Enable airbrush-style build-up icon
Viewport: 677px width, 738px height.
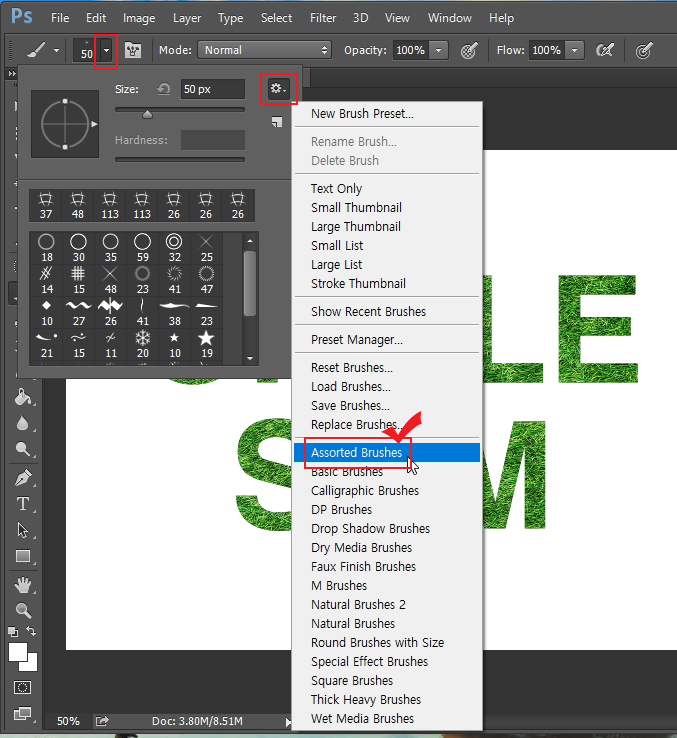pos(605,50)
